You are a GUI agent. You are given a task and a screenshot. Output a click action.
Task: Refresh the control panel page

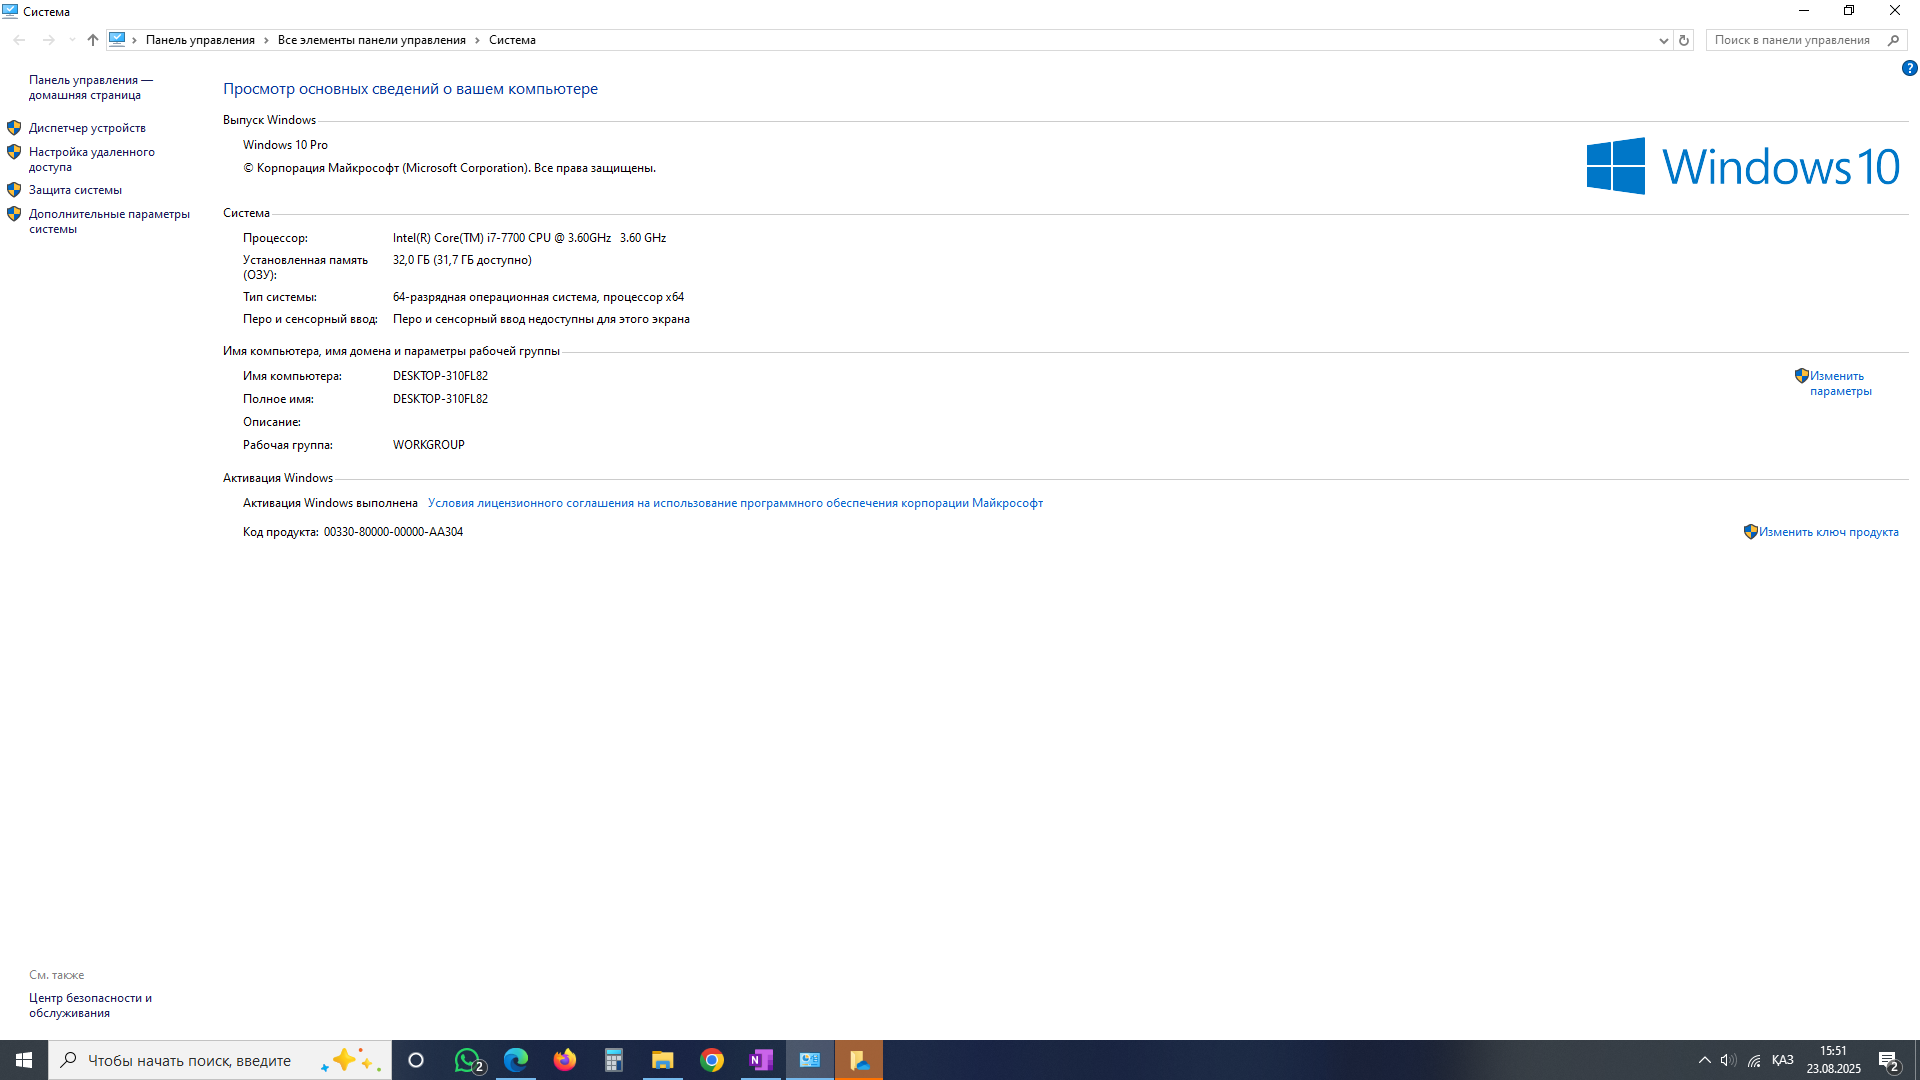[x=1684, y=40]
